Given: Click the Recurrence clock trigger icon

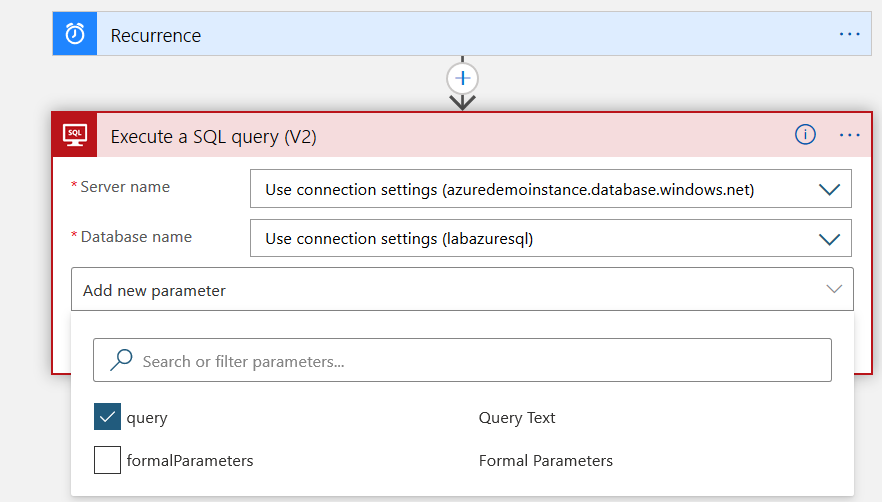Looking at the screenshot, I should (75, 35).
